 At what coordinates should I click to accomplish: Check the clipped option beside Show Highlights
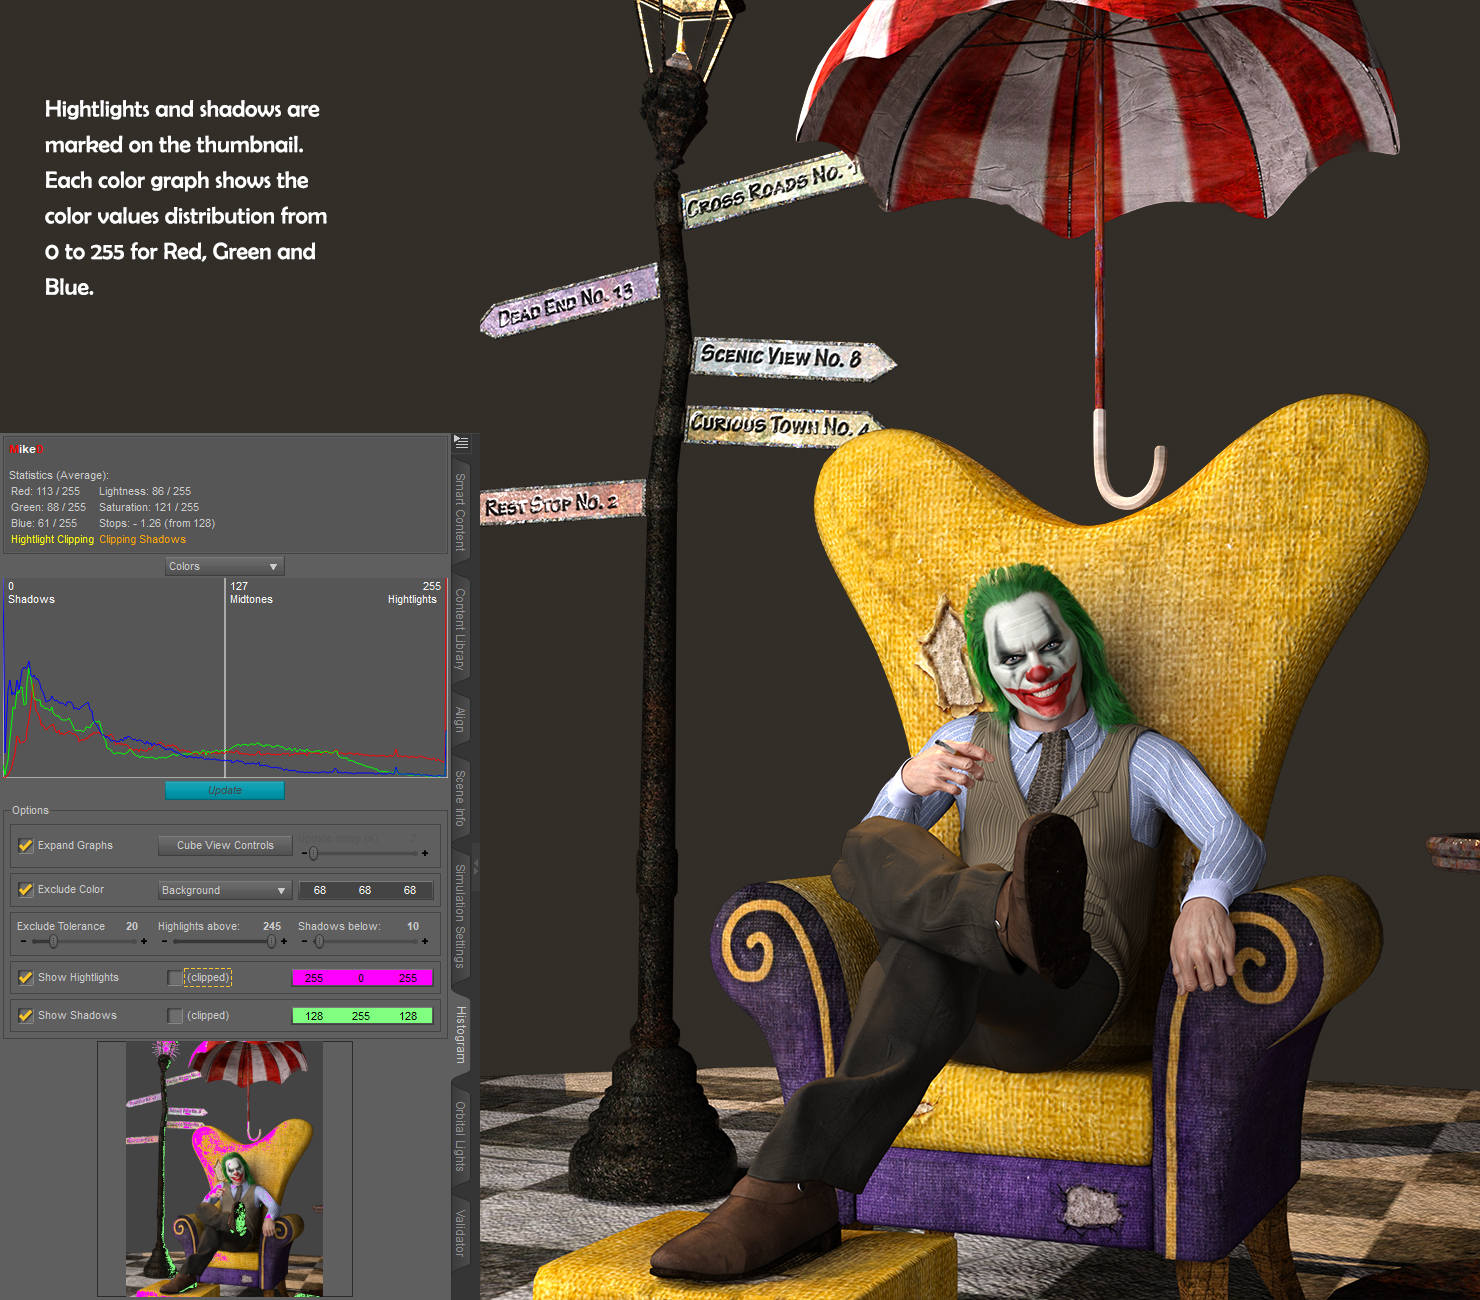pos(174,977)
